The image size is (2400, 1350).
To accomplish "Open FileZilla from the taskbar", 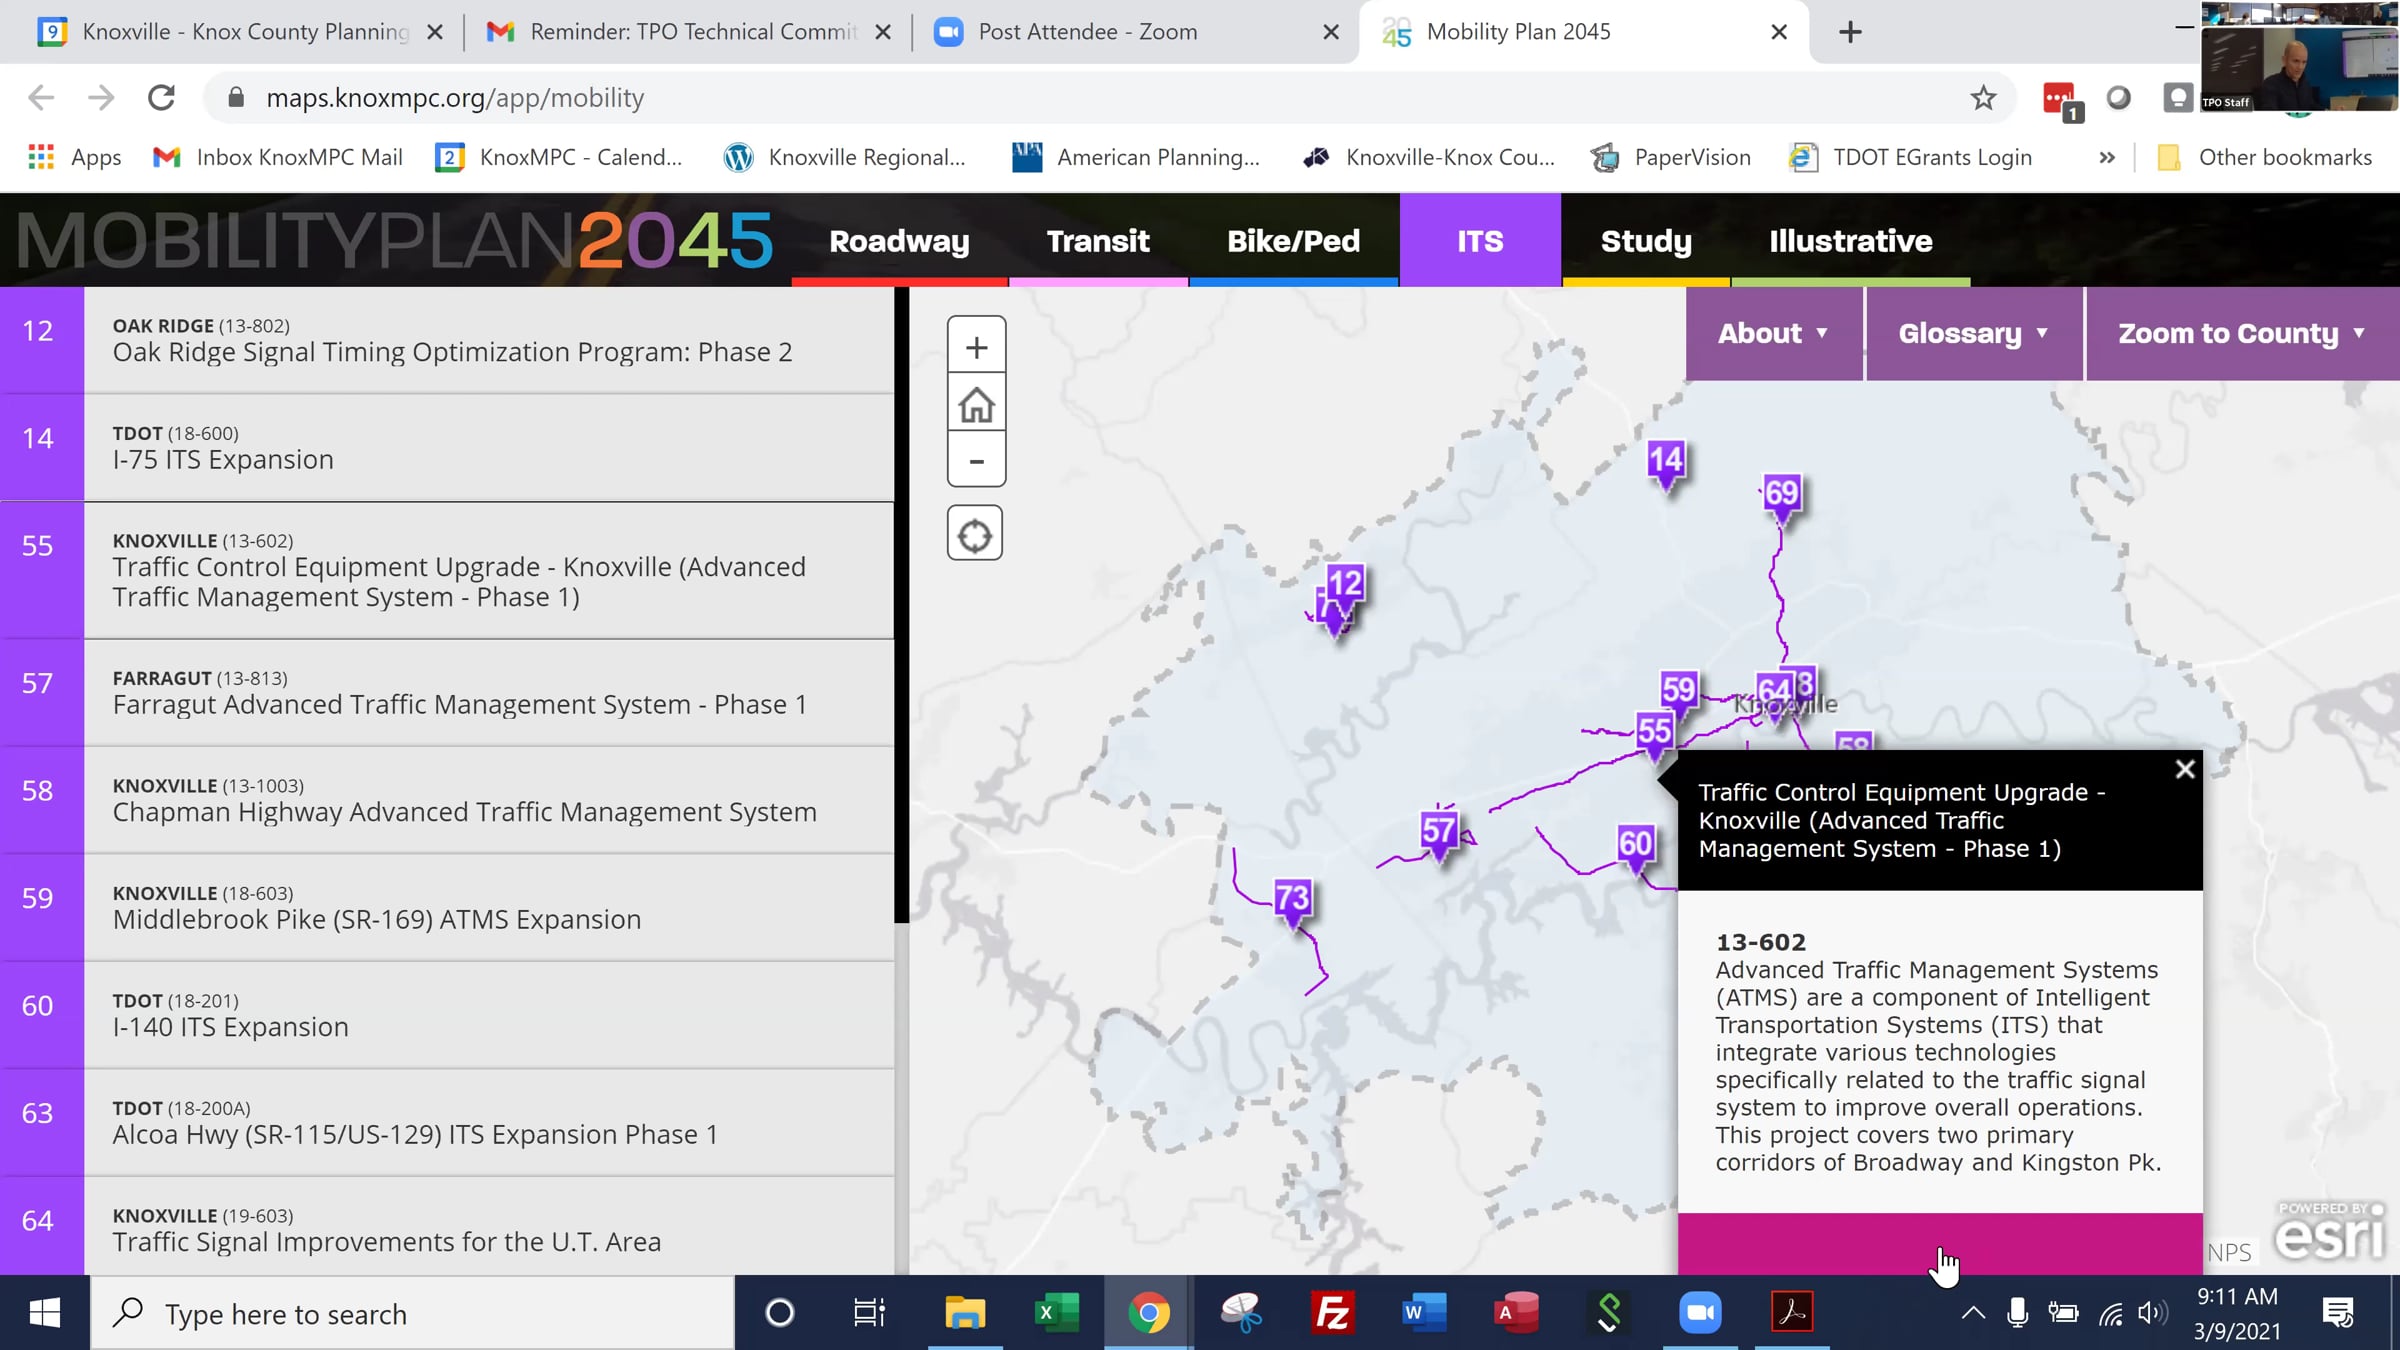I will pos(1333,1313).
